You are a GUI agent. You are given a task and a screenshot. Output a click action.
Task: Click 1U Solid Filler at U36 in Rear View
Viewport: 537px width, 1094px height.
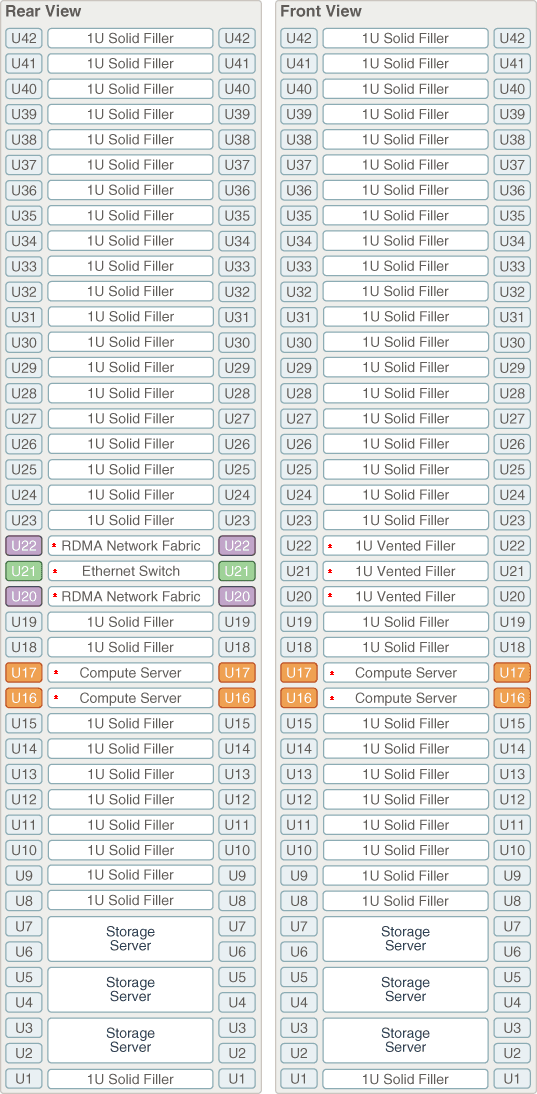(x=130, y=190)
